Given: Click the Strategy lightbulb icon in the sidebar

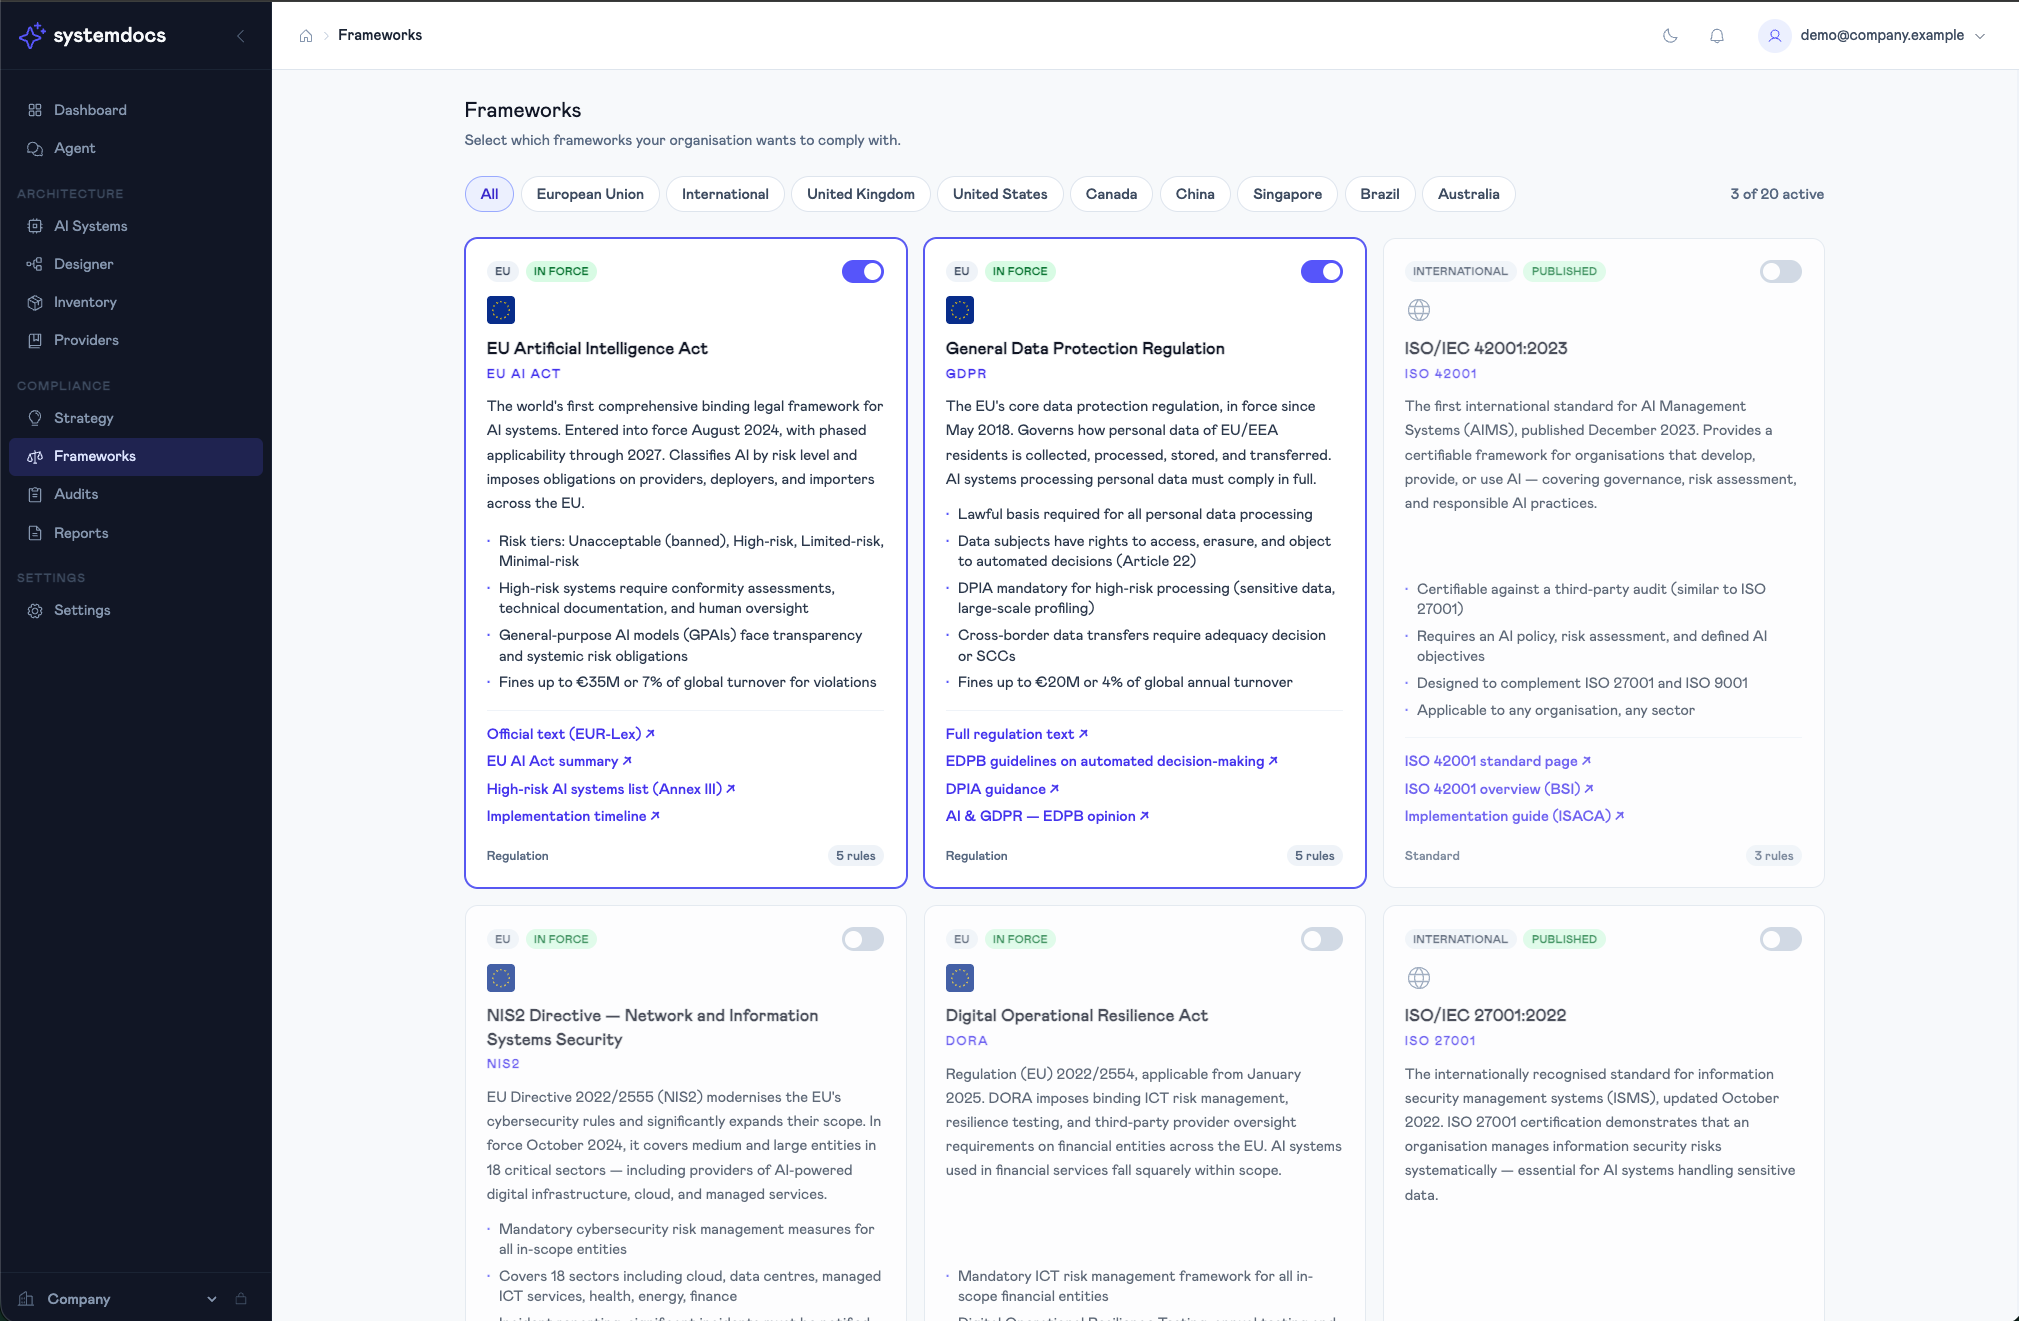Looking at the screenshot, I should [x=35, y=418].
